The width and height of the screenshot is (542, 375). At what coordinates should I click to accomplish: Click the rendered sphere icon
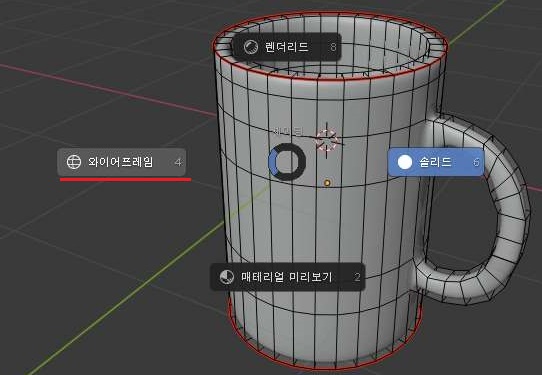pyautogui.click(x=251, y=47)
